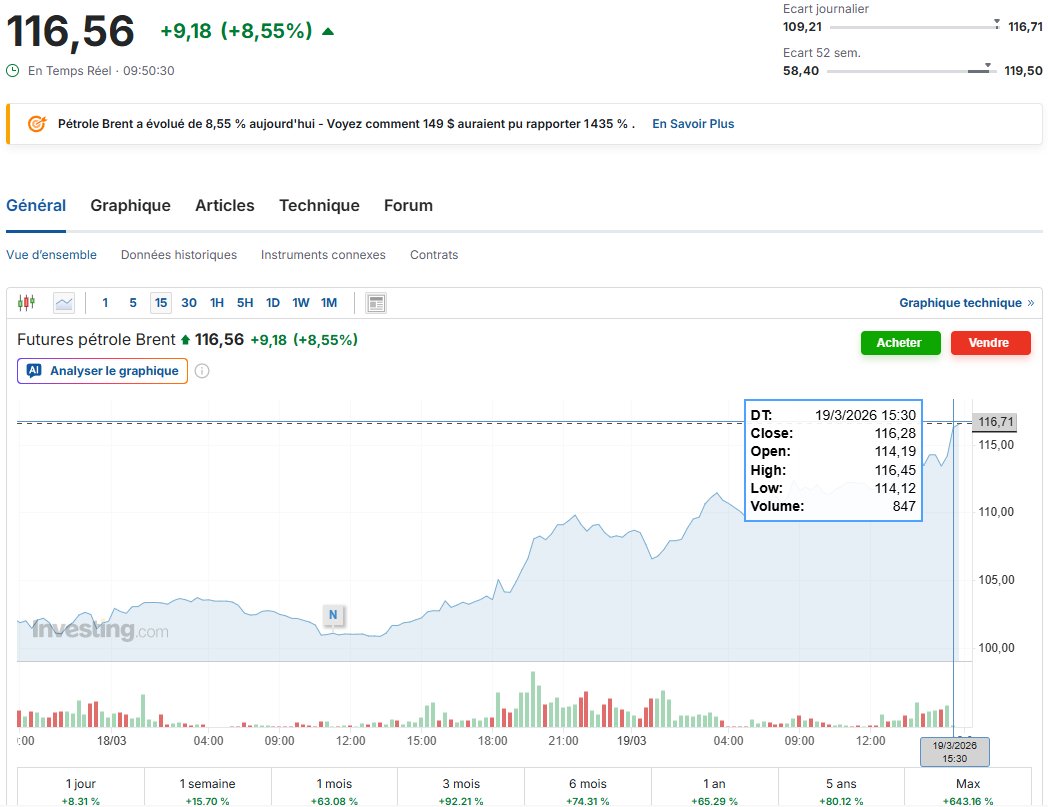Open the chart news table icon

[x=376, y=303]
